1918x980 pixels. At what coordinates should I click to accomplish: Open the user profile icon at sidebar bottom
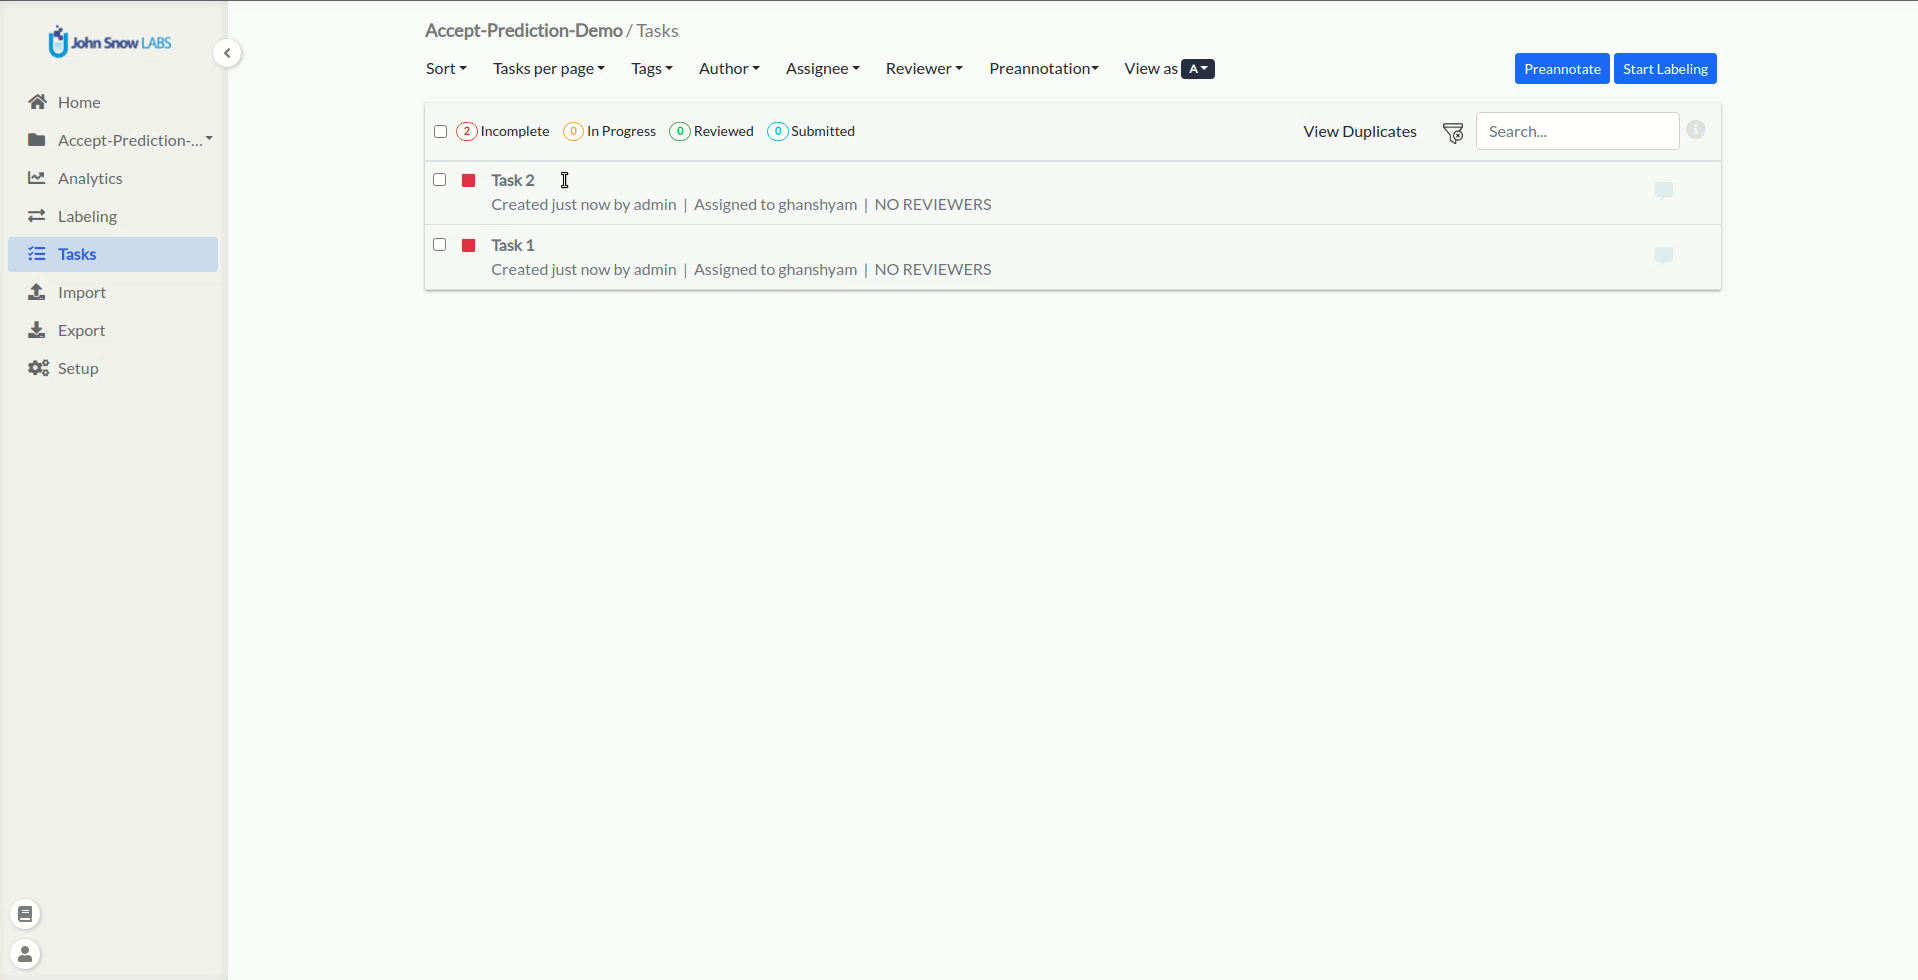pyautogui.click(x=25, y=954)
